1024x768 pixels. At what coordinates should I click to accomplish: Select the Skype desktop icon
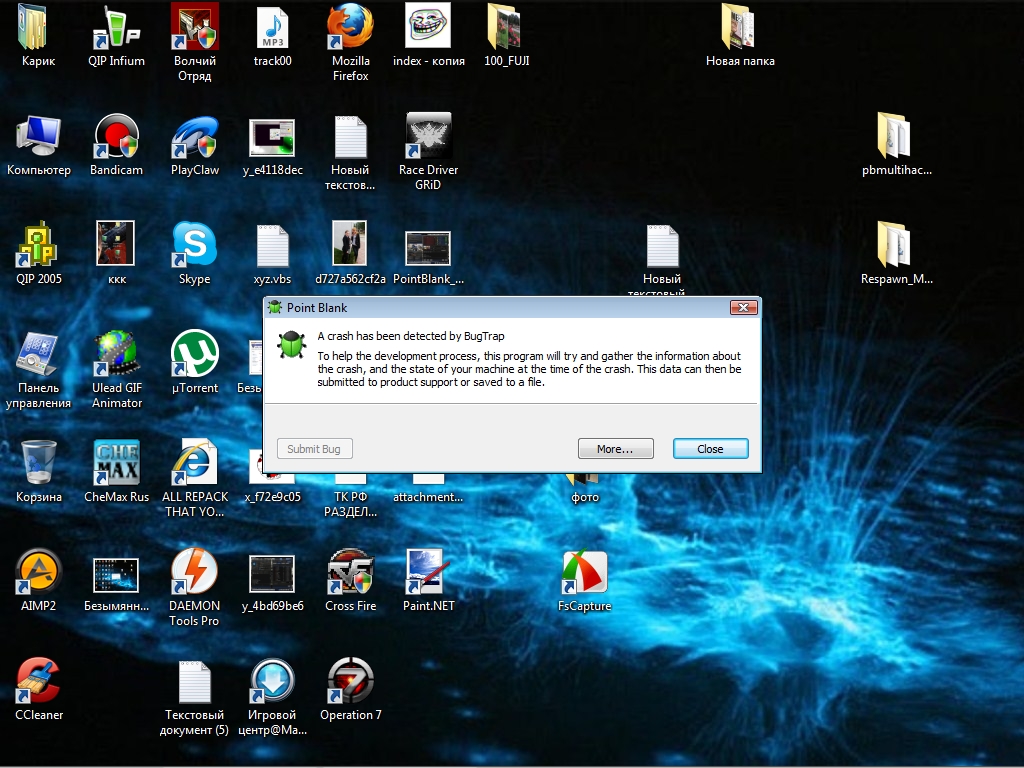coord(194,245)
